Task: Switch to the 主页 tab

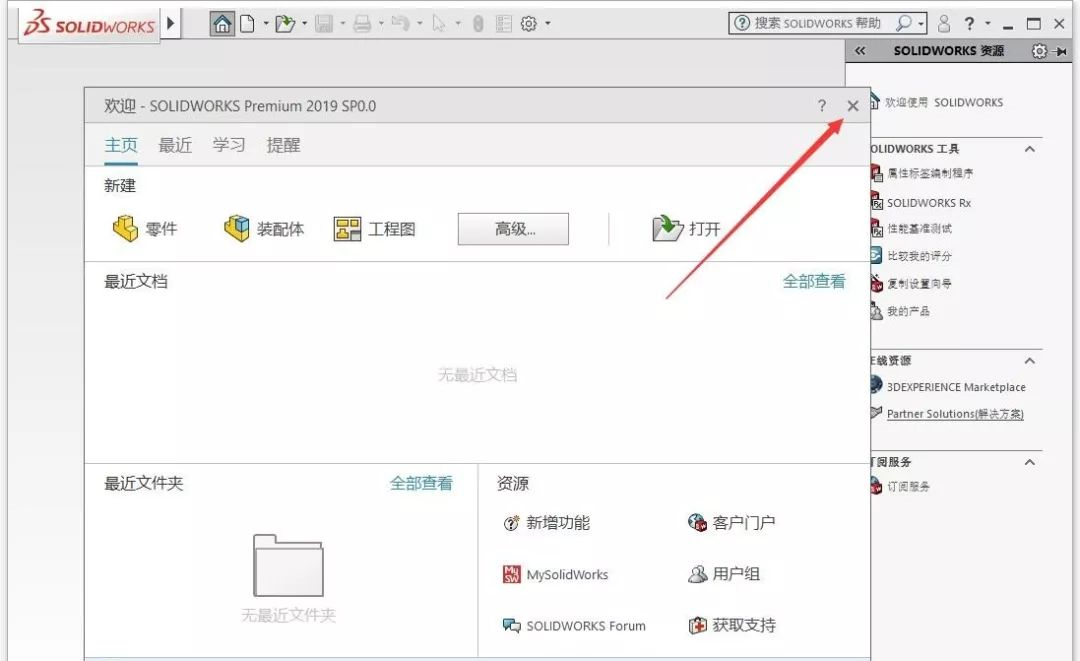Action: pyautogui.click(x=121, y=145)
